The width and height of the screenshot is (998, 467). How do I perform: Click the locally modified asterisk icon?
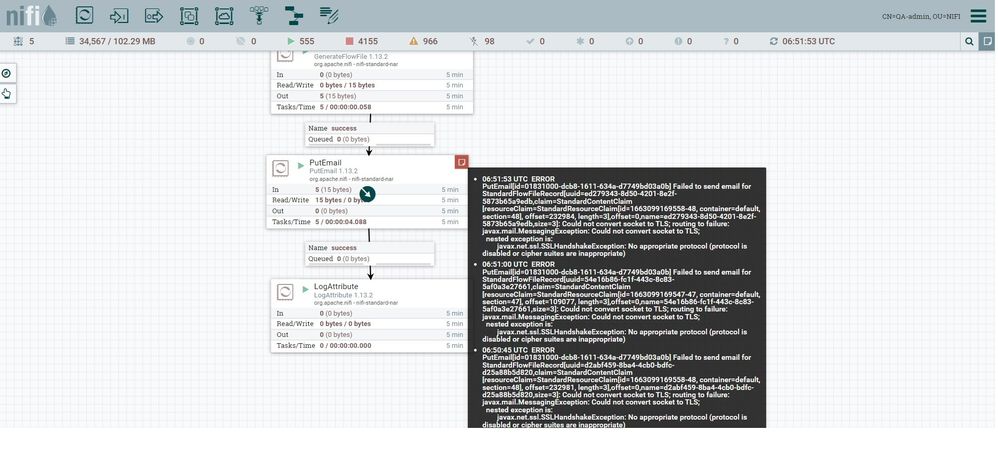[580, 41]
